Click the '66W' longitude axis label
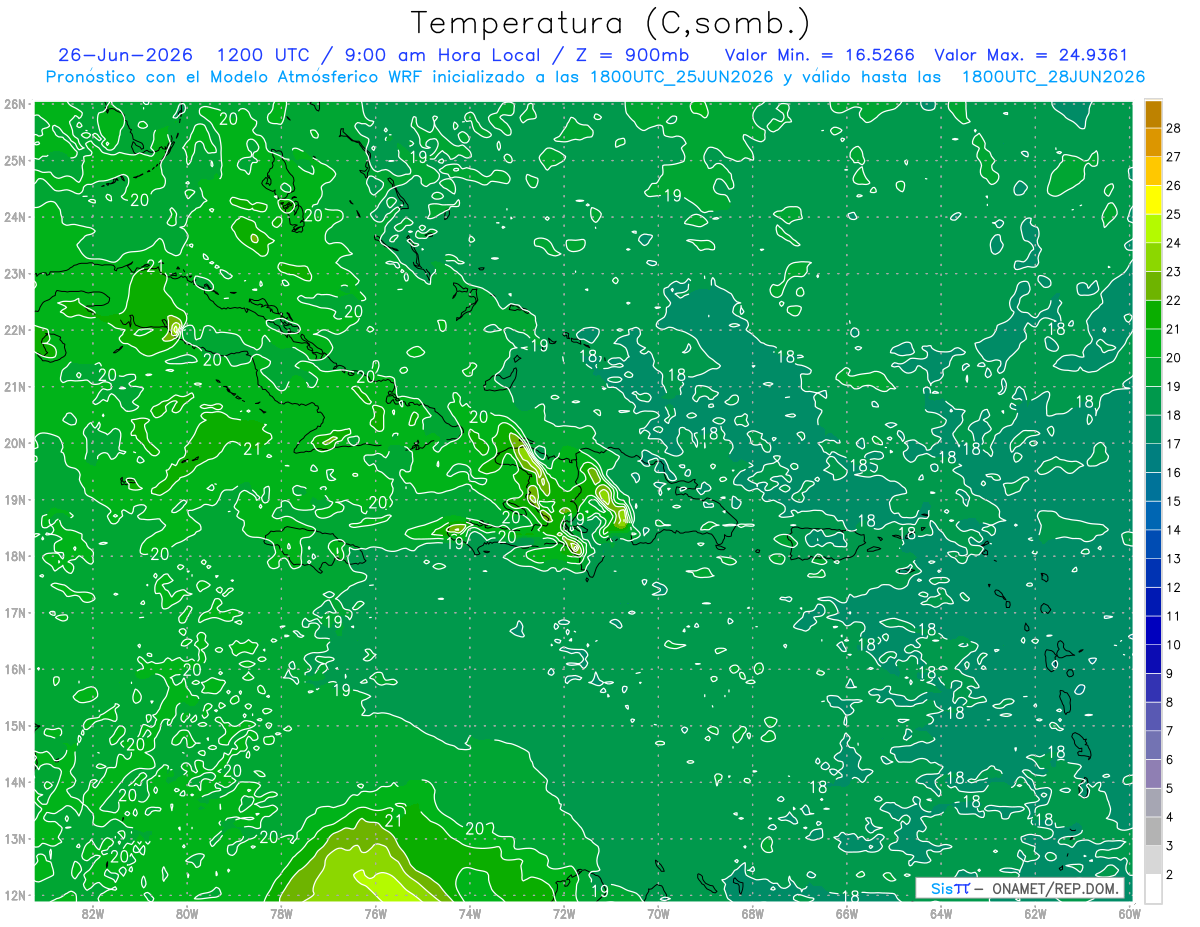Viewport: 1200px width, 927px height. (847, 912)
